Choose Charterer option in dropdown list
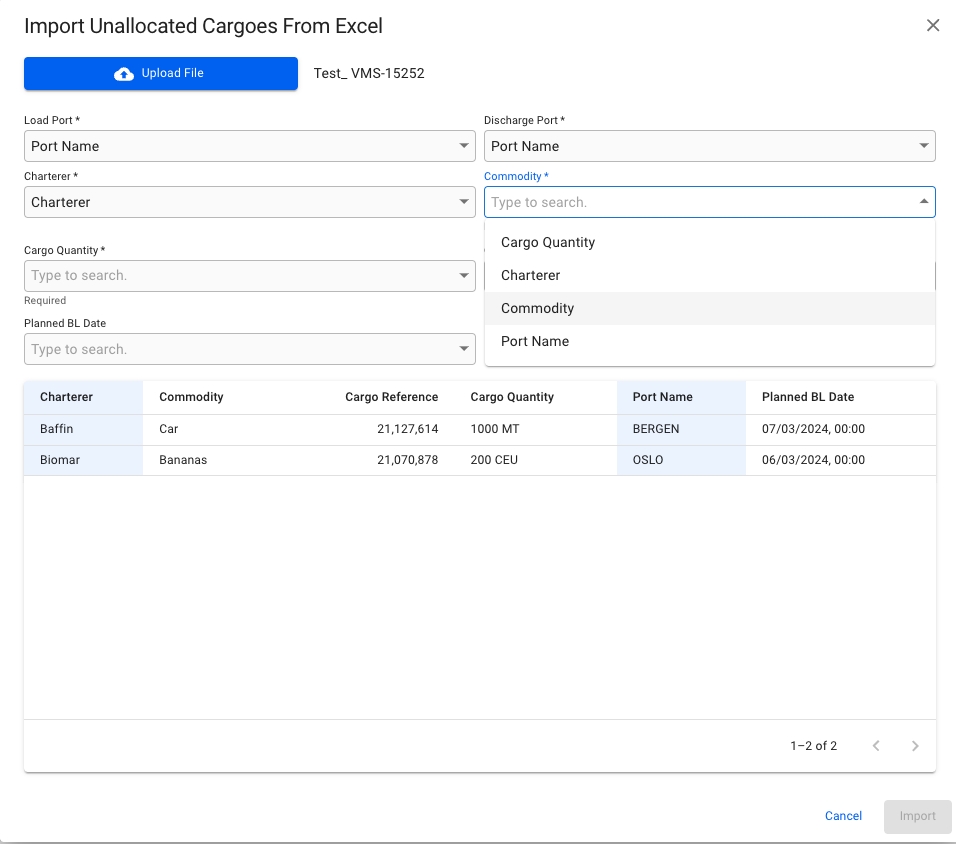Screen dimensions: 956x844 [530, 275]
